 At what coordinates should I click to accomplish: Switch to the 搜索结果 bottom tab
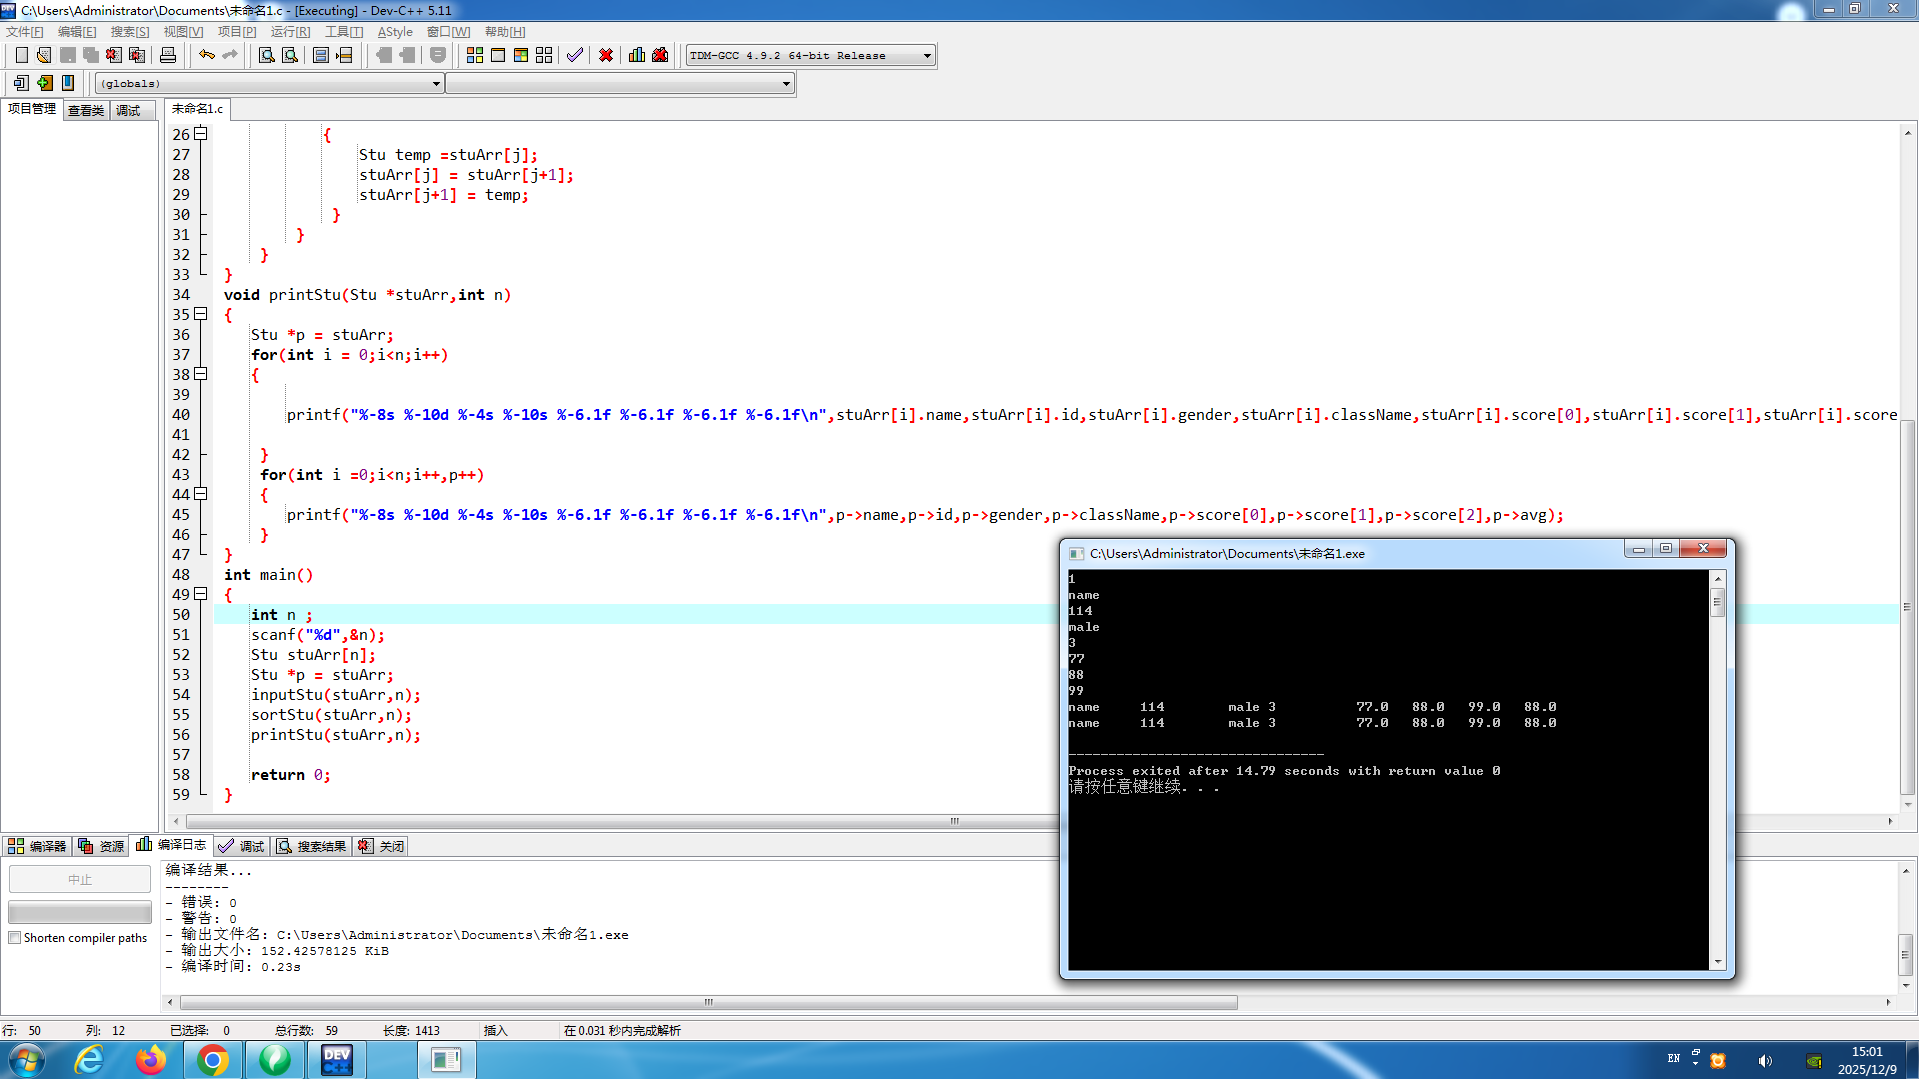coord(312,846)
